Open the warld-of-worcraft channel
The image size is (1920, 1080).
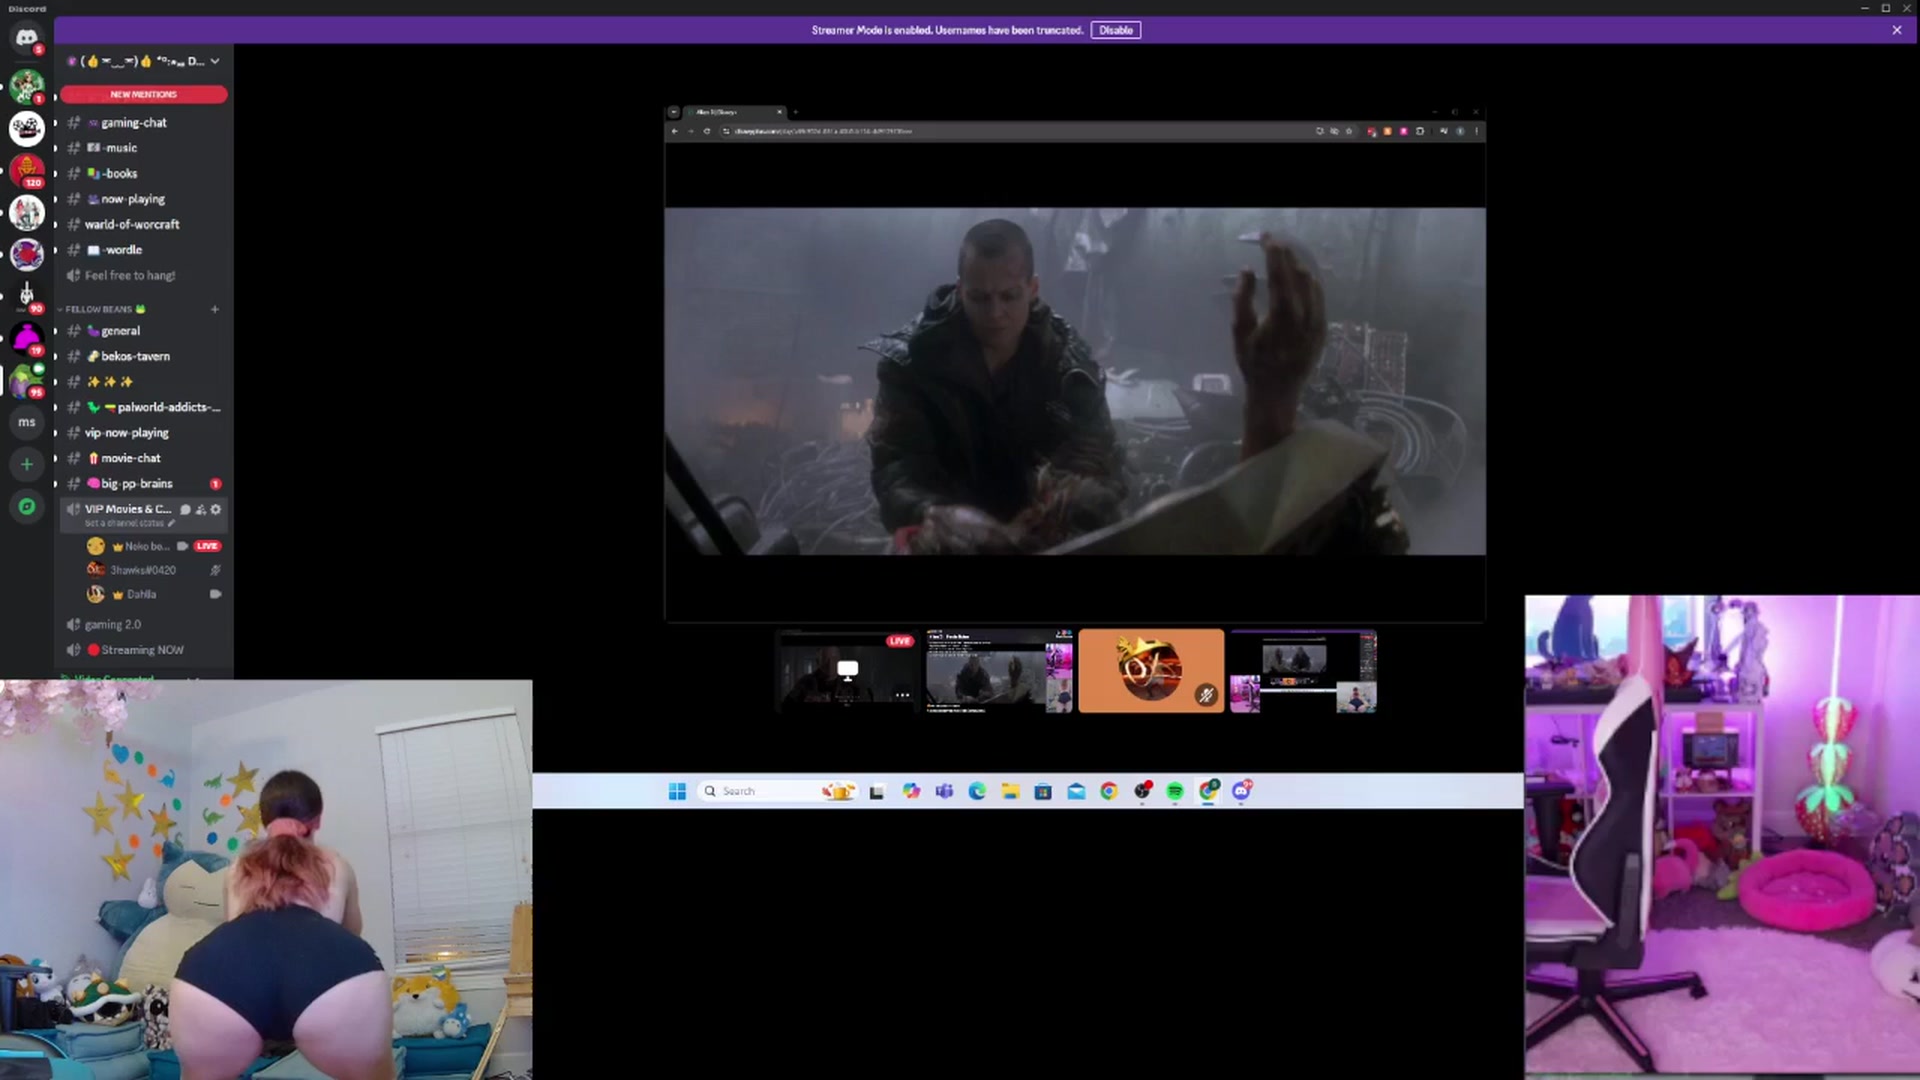pos(144,224)
